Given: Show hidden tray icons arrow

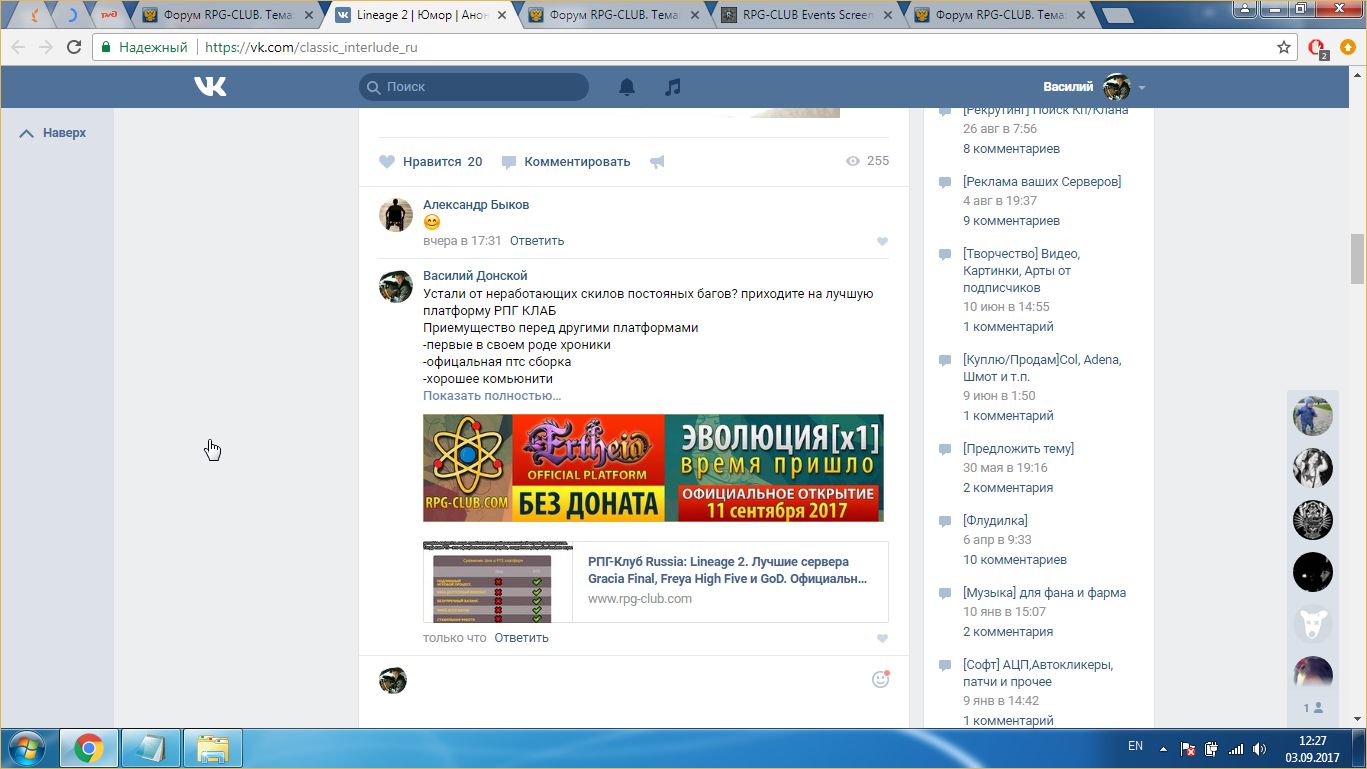Looking at the screenshot, I should (x=1163, y=748).
